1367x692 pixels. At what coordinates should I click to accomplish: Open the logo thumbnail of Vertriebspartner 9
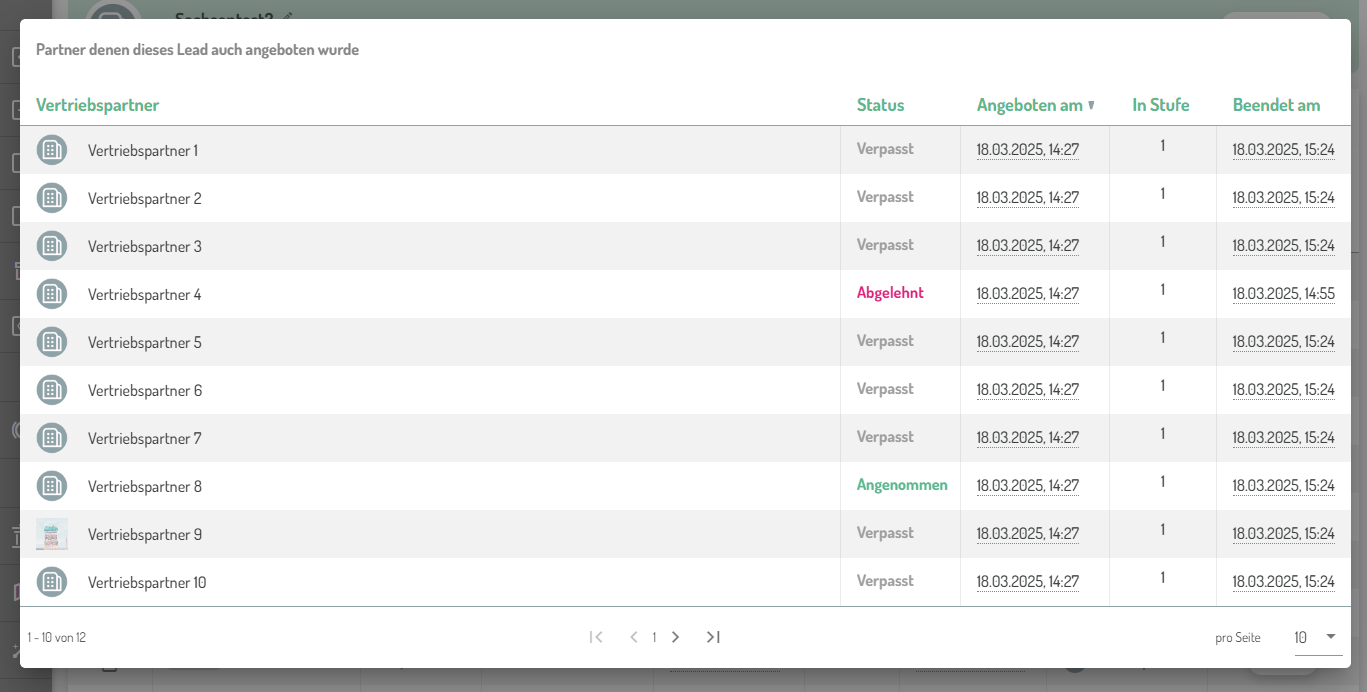(x=52, y=534)
